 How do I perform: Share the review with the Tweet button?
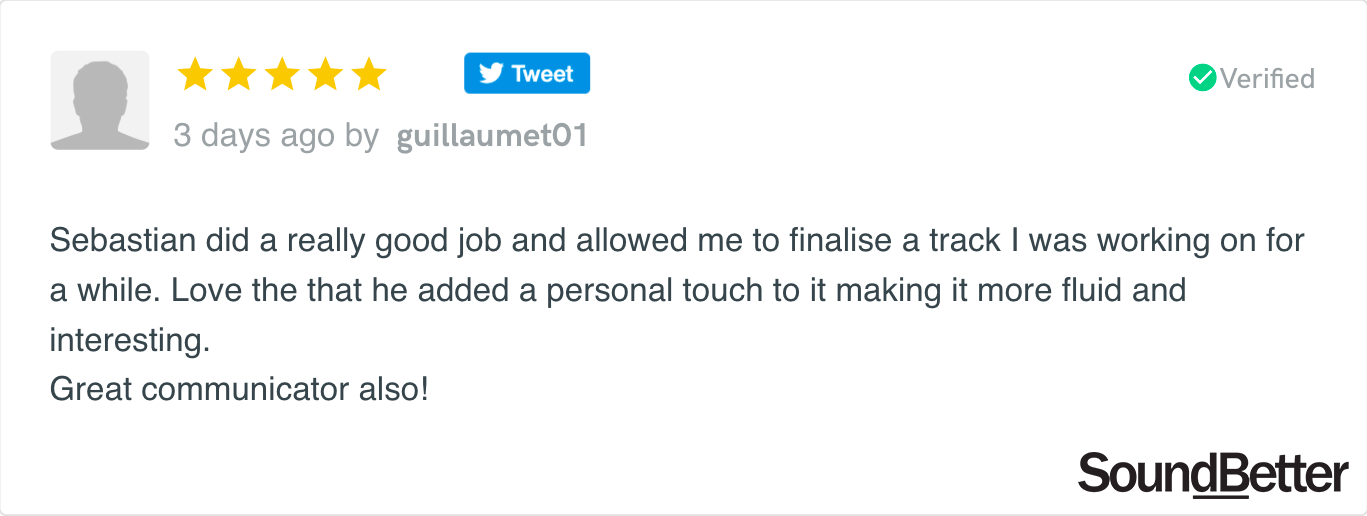(527, 73)
